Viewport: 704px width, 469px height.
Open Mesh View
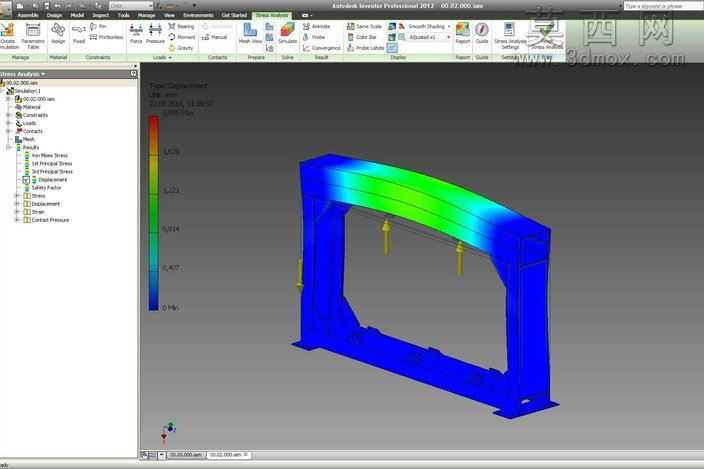tap(250, 34)
